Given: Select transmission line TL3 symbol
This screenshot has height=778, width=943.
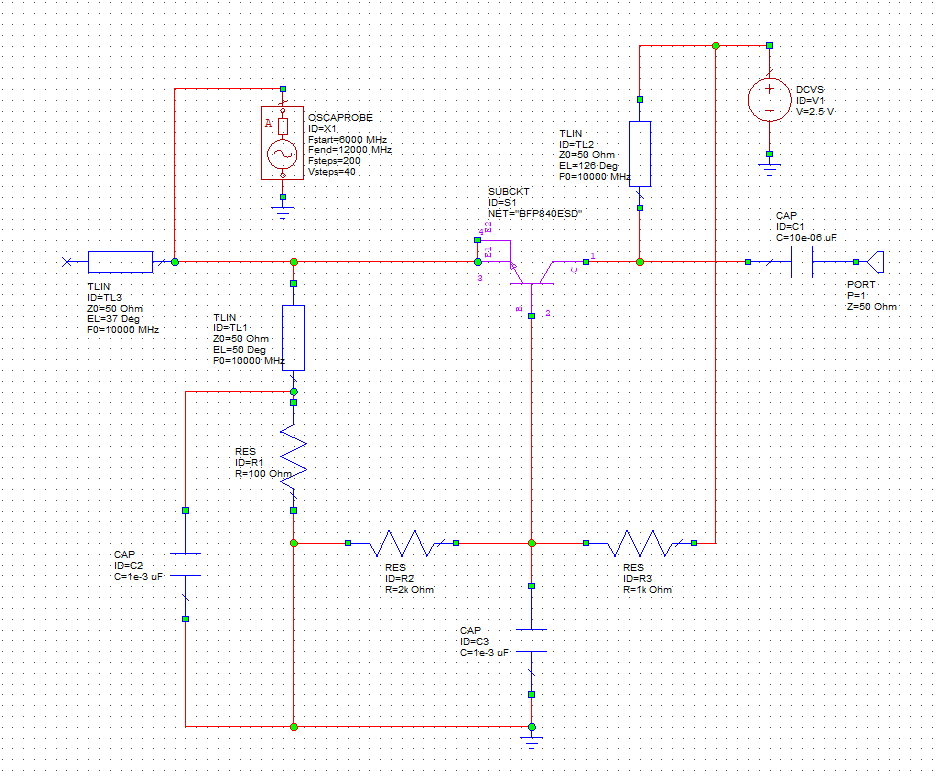Looking at the screenshot, I should pos(120,262).
